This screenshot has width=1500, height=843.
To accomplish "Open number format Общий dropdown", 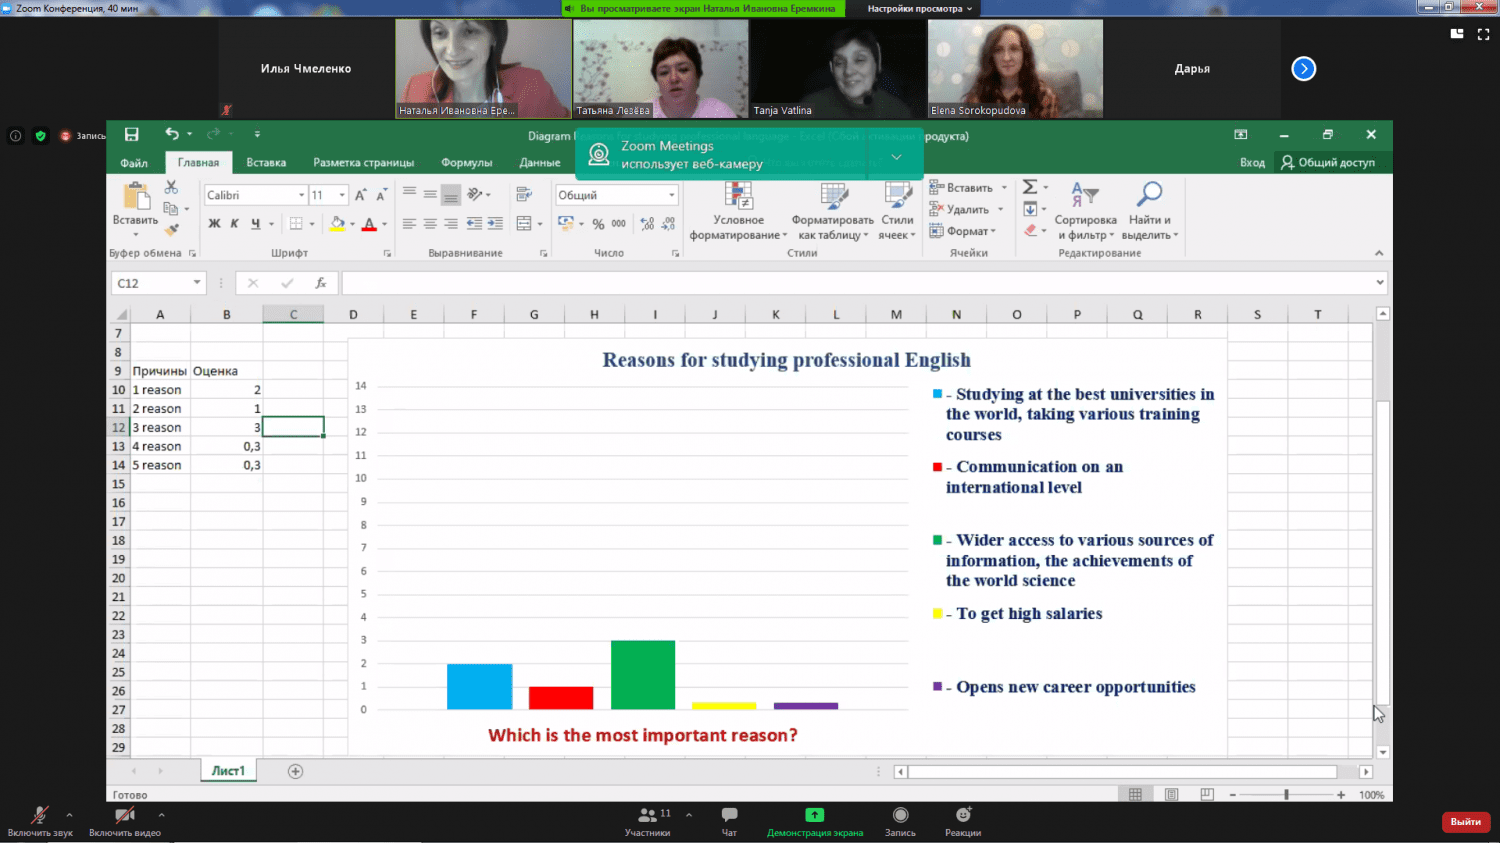I will [x=672, y=195].
